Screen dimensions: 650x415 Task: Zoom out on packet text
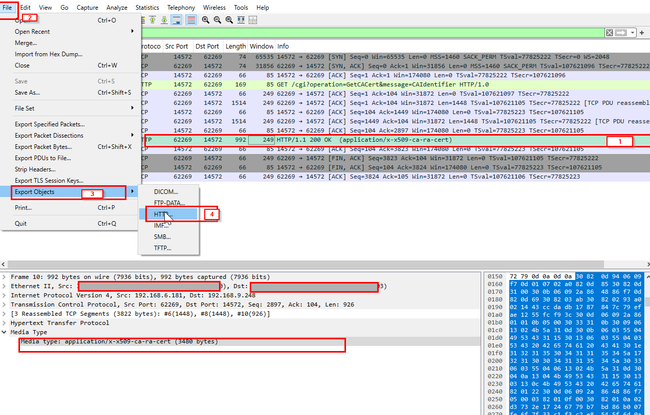click(217, 20)
